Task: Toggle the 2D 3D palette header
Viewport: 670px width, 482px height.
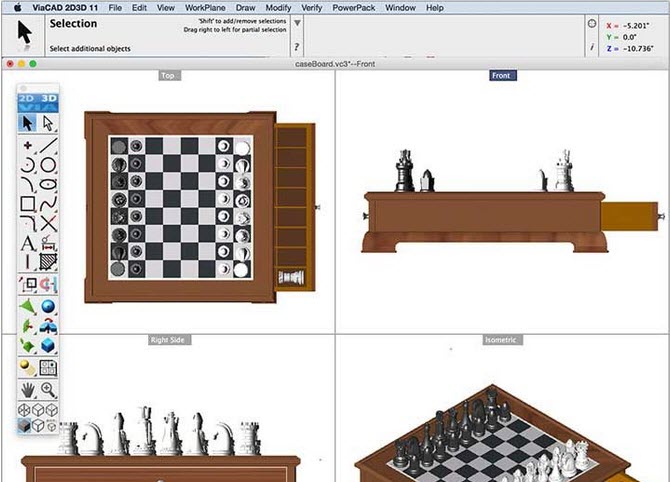Action: click(x=38, y=103)
